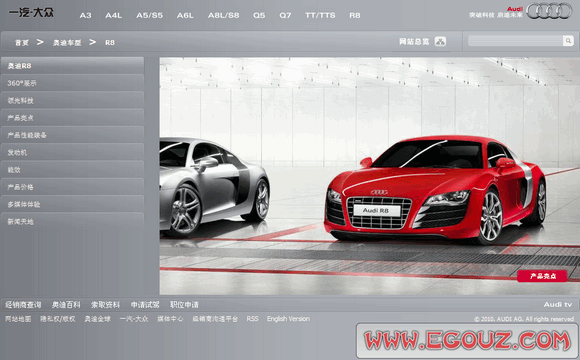The image size is (580, 360).
Task: Go to 首页 in the breadcrumb
Action: click(22, 43)
